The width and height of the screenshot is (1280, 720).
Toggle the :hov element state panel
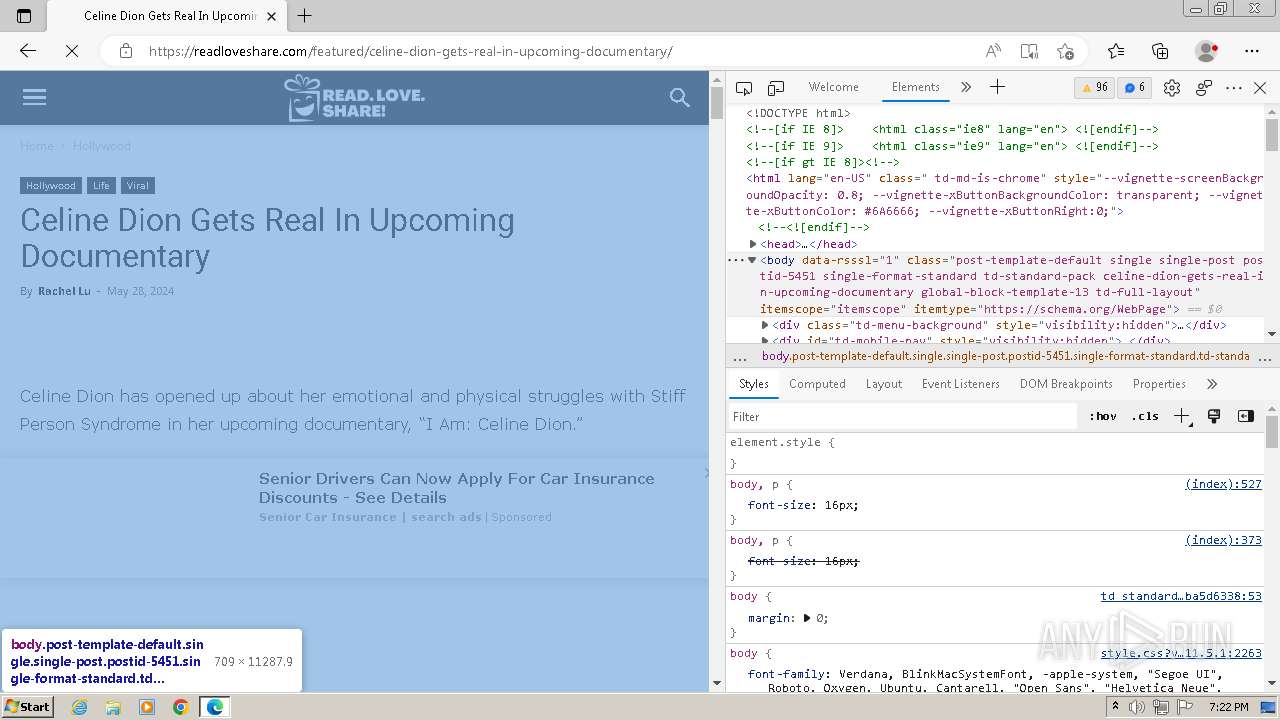tap(1103, 417)
